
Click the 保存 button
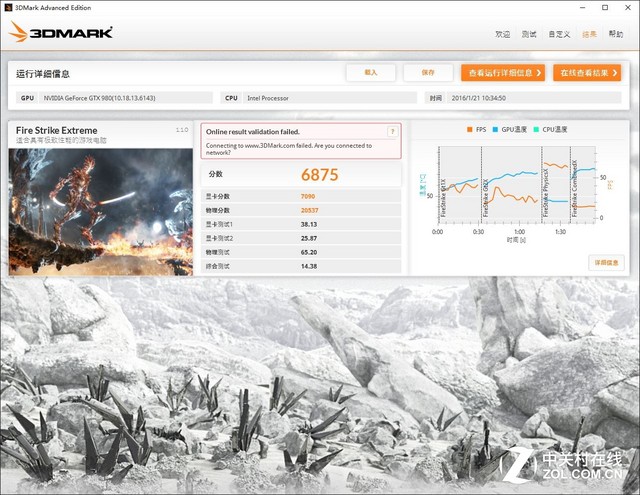[x=428, y=73]
